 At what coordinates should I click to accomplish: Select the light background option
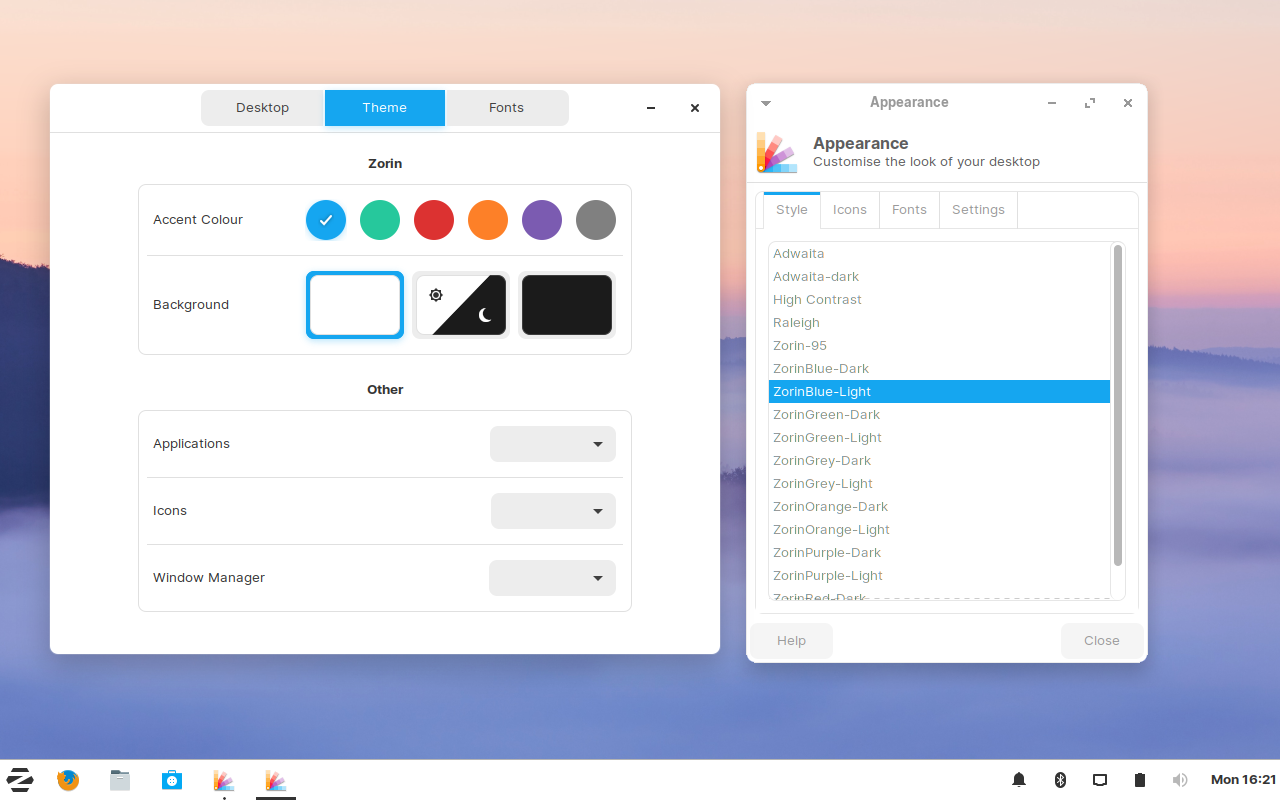point(355,305)
